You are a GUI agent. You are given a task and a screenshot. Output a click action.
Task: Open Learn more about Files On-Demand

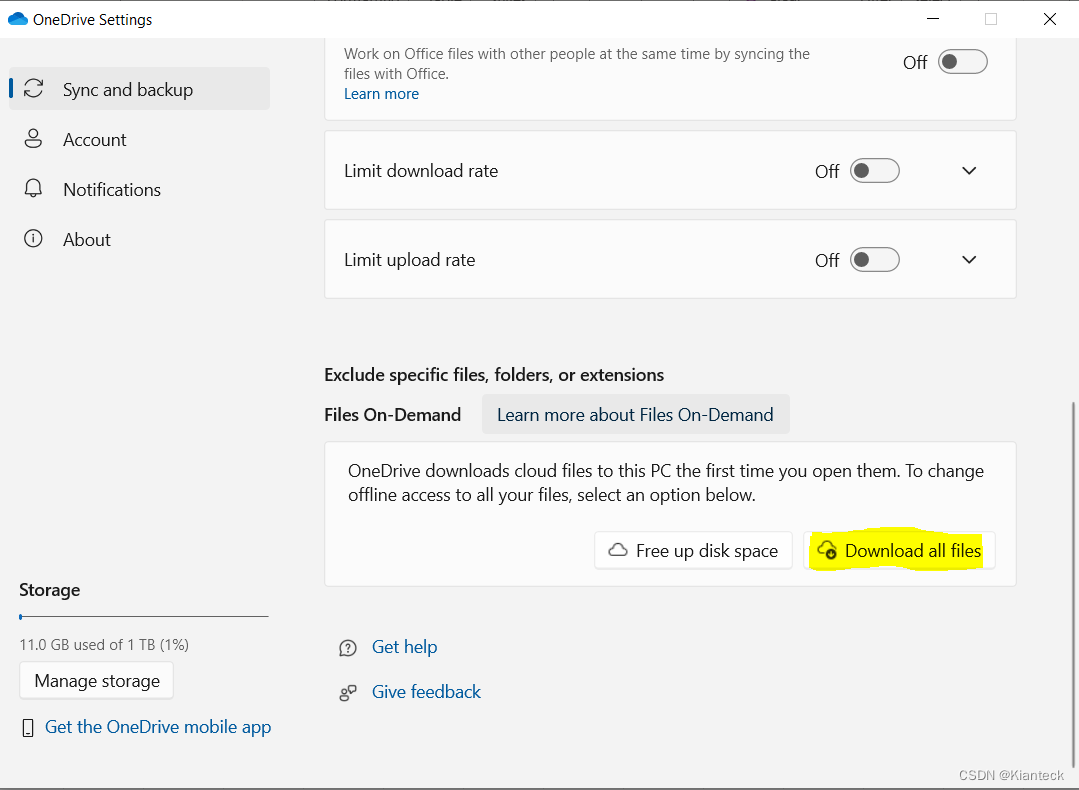[x=635, y=413]
